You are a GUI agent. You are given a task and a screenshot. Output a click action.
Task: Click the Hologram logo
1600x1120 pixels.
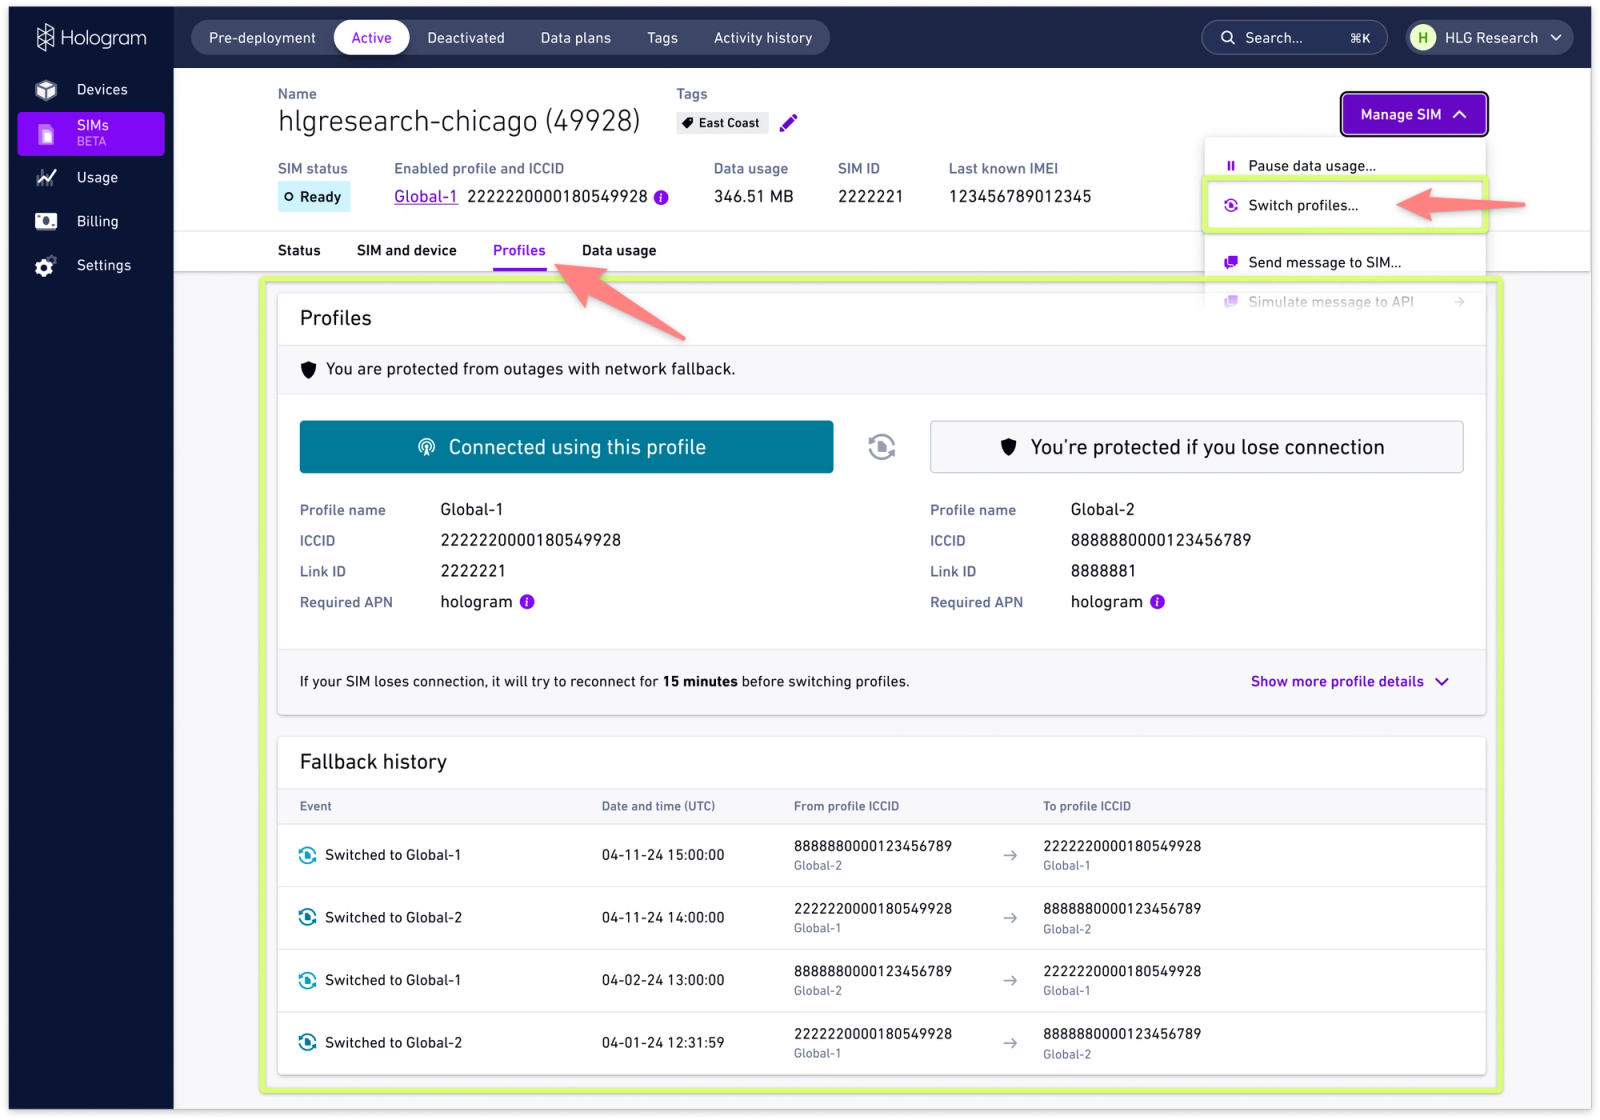pos(91,38)
